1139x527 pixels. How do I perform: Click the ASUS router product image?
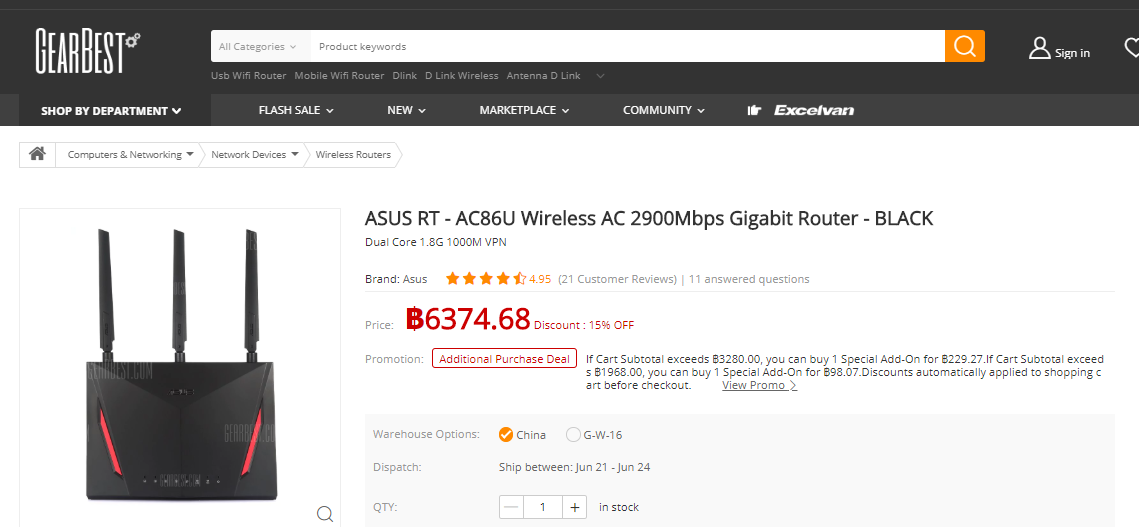pyautogui.click(x=179, y=366)
